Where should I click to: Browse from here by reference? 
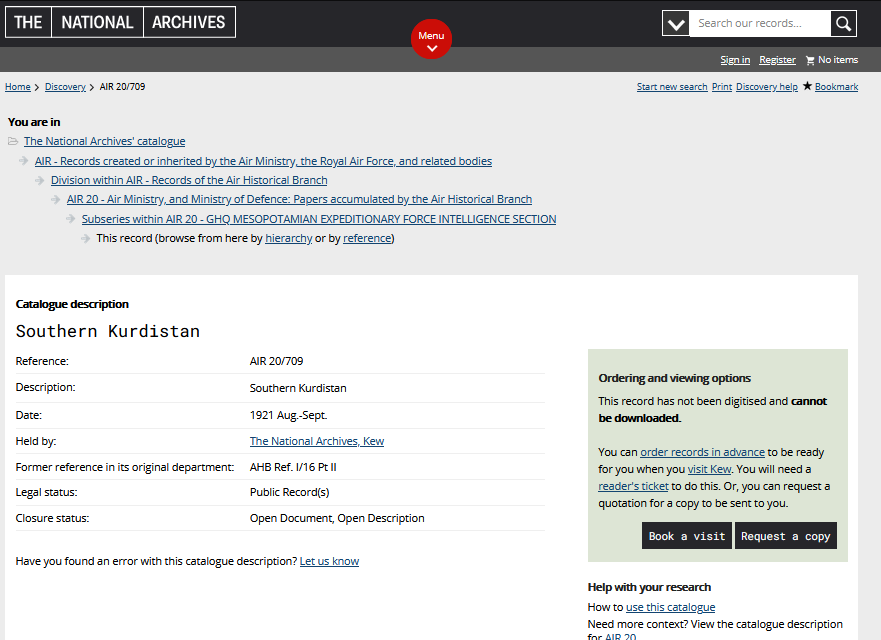pos(367,238)
